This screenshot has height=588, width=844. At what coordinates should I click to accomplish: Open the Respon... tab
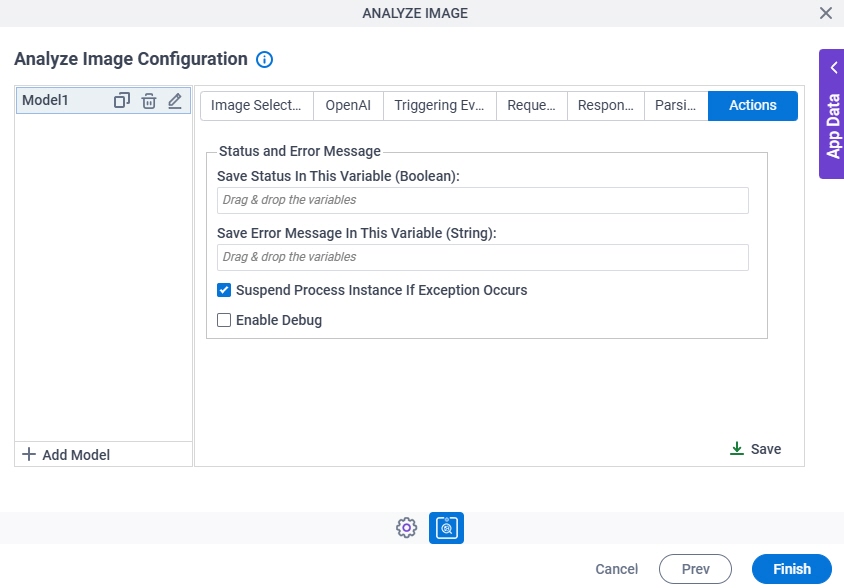606,106
